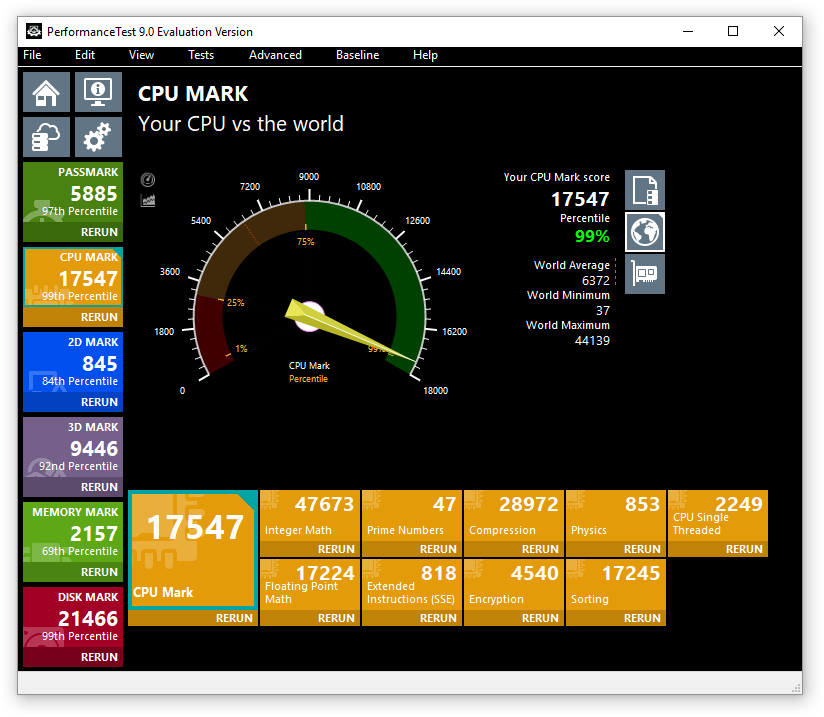This screenshot has height=717, width=824.
Task: Open the Edit menu
Action: point(85,55)
